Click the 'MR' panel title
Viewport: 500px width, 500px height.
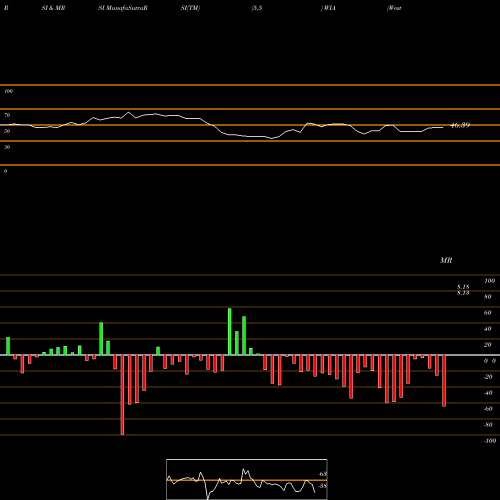click(446, 260)
